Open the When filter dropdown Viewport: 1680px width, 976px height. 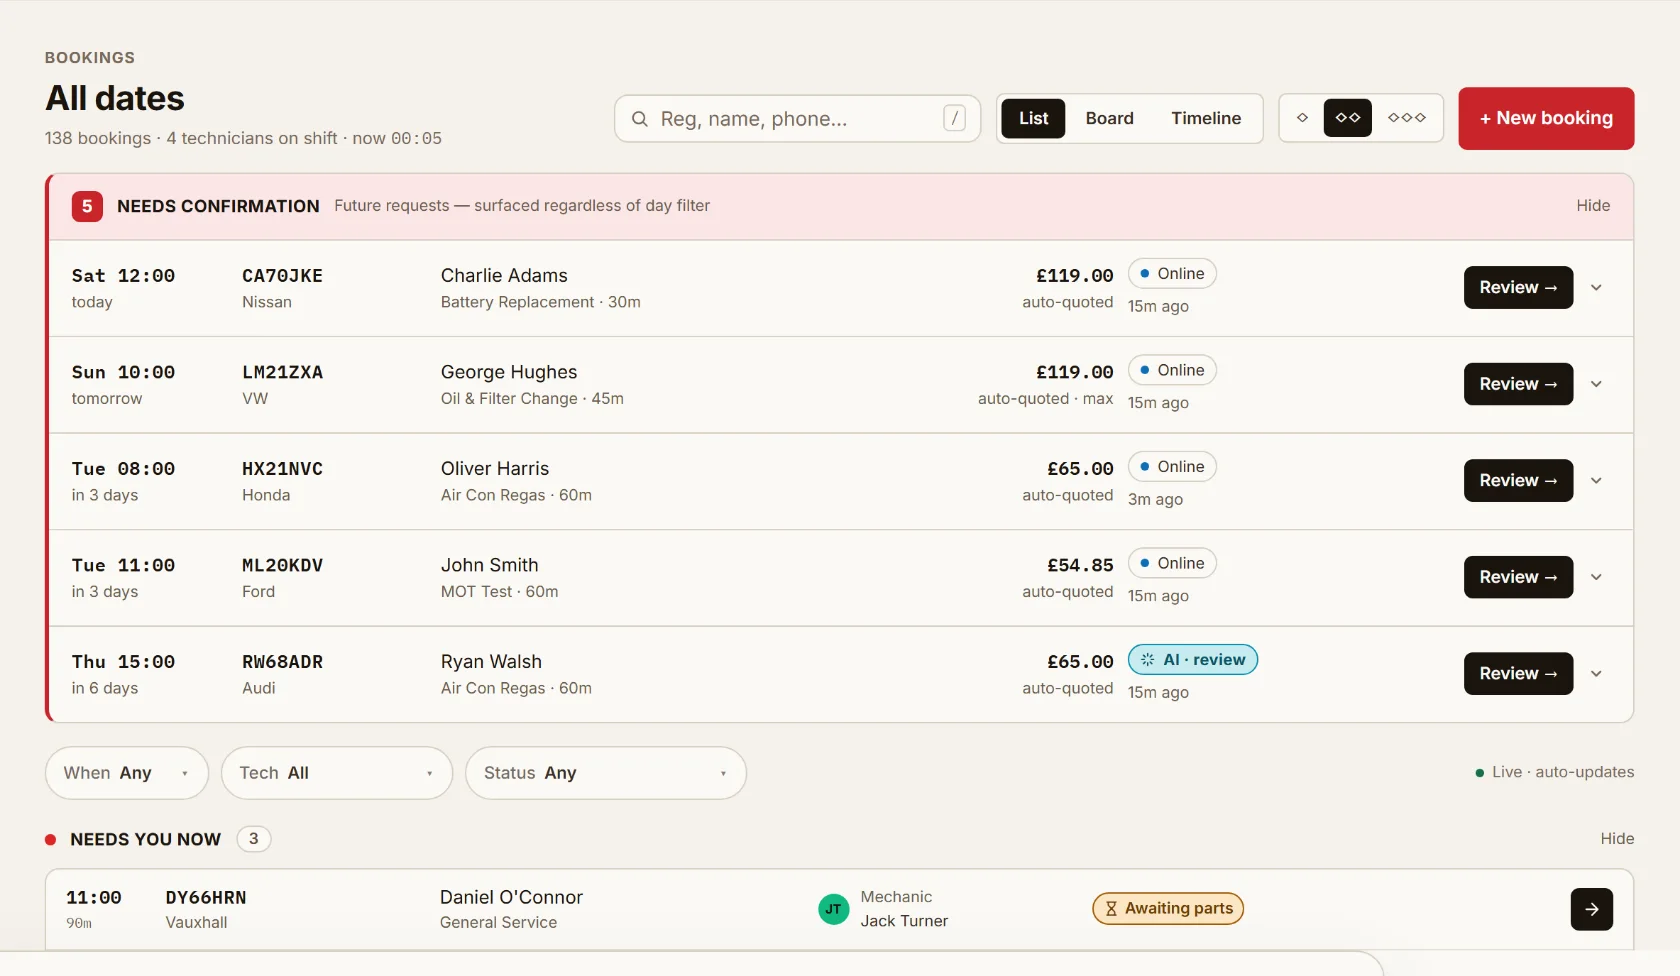coord(127,773)
